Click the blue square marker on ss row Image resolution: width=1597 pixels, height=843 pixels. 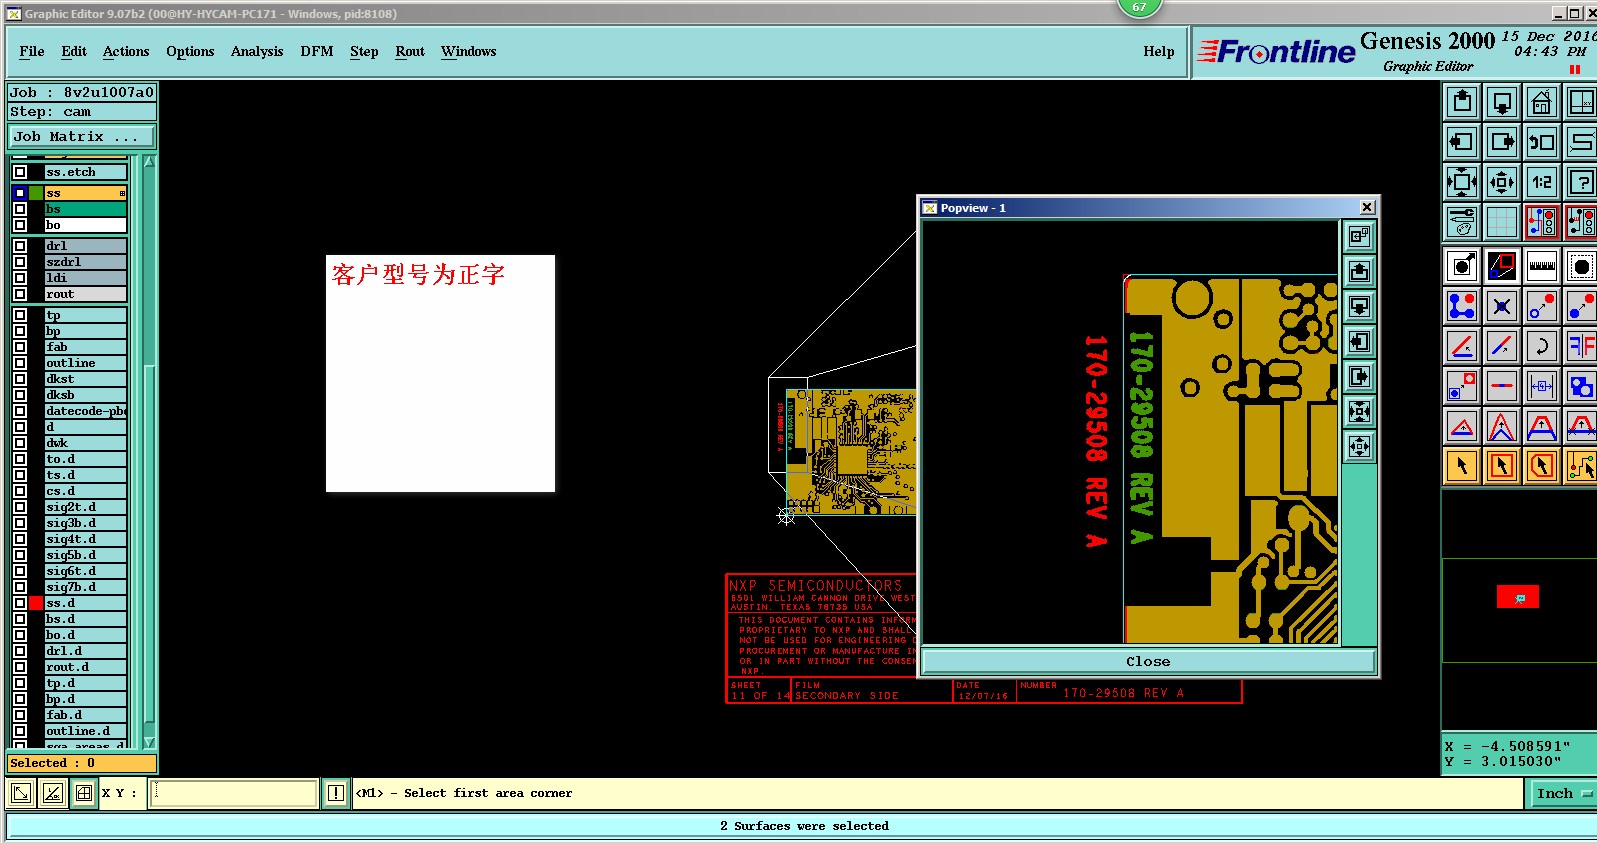point(20,193)
